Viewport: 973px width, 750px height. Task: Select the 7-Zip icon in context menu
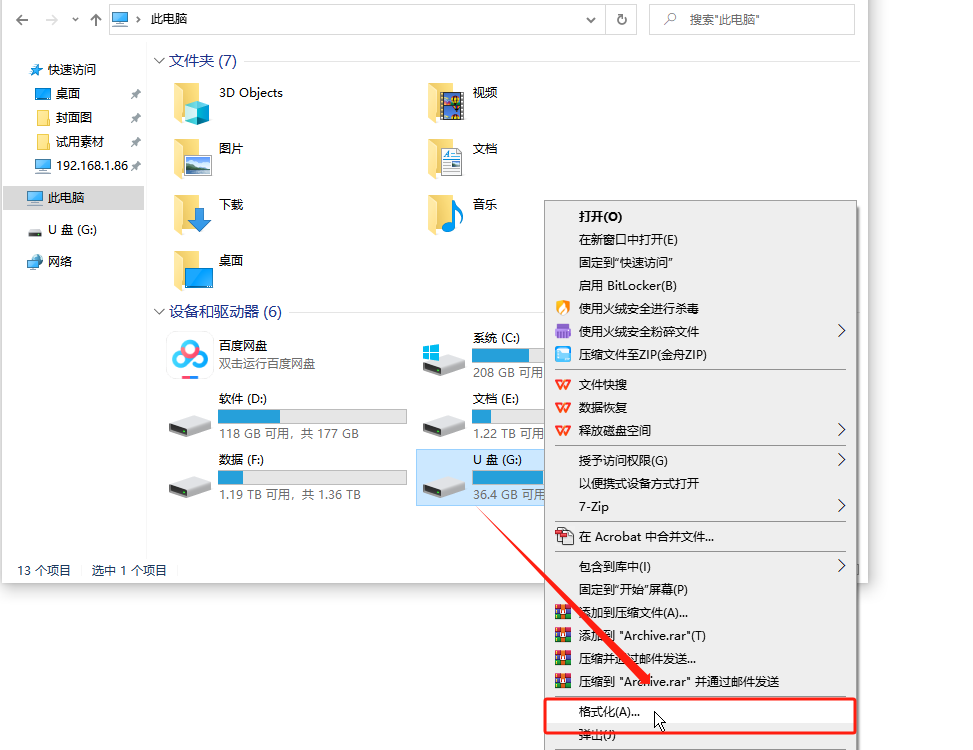(x=564, y=507)
